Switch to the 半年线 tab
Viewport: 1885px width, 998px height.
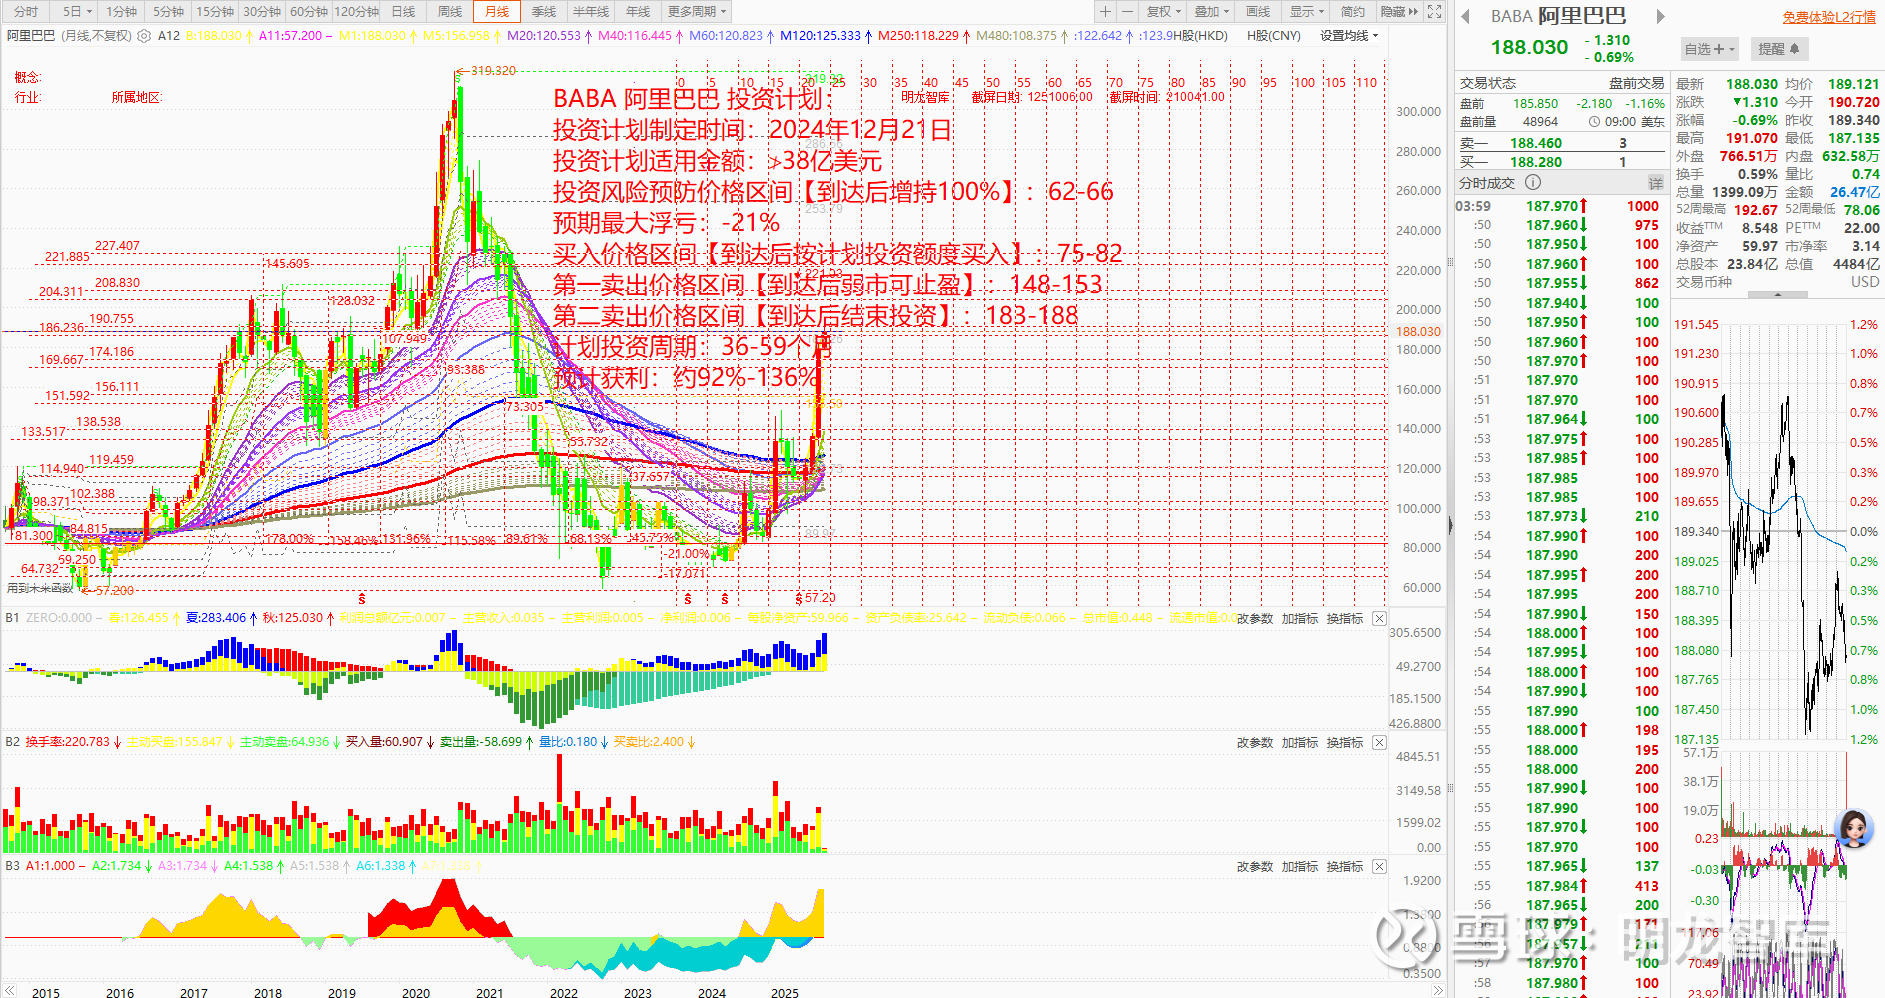pyautogui.click(x=591, y=12)
